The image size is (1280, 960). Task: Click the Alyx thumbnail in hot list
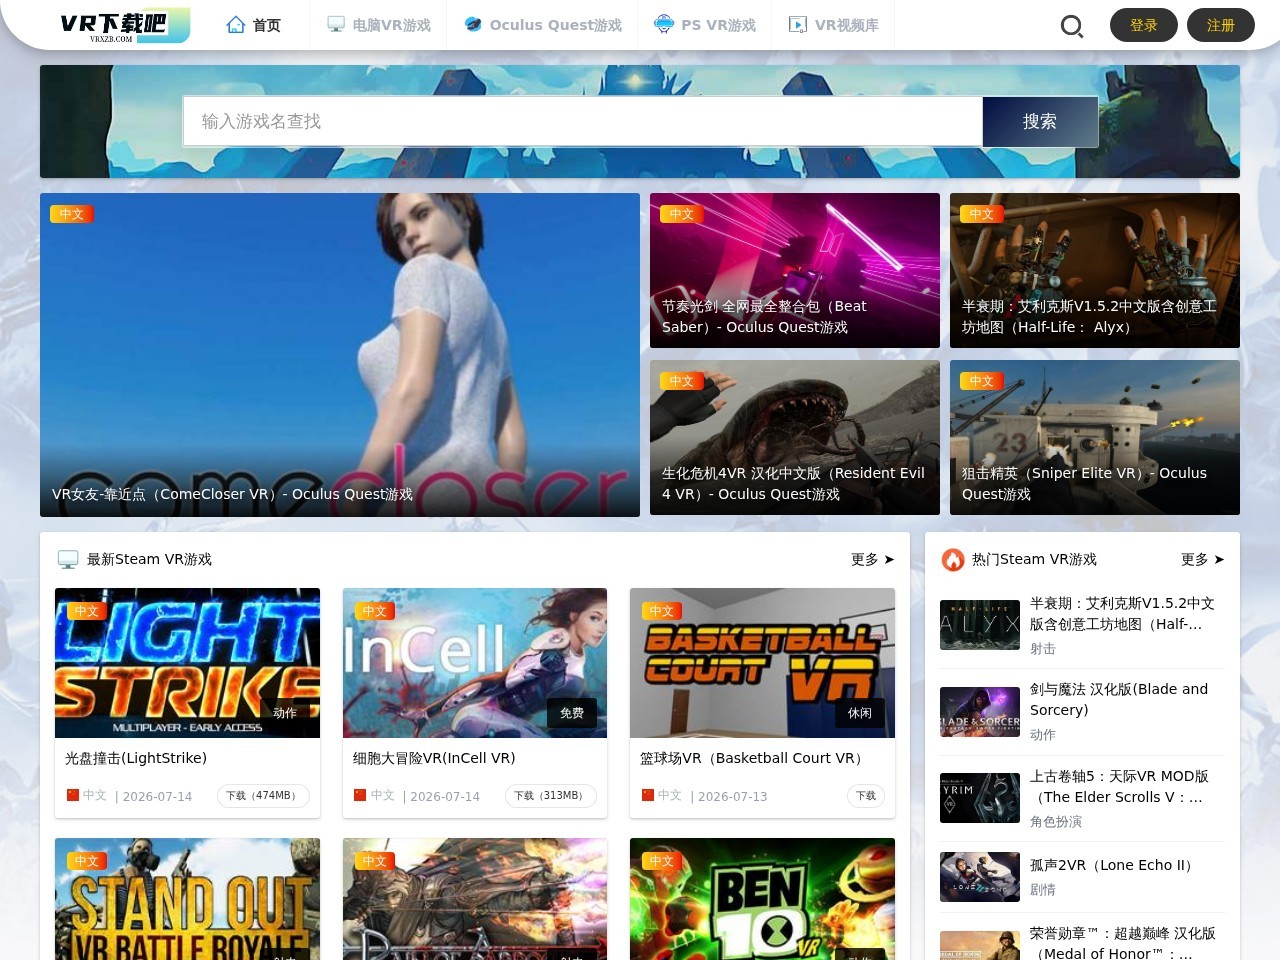[980, 625]
